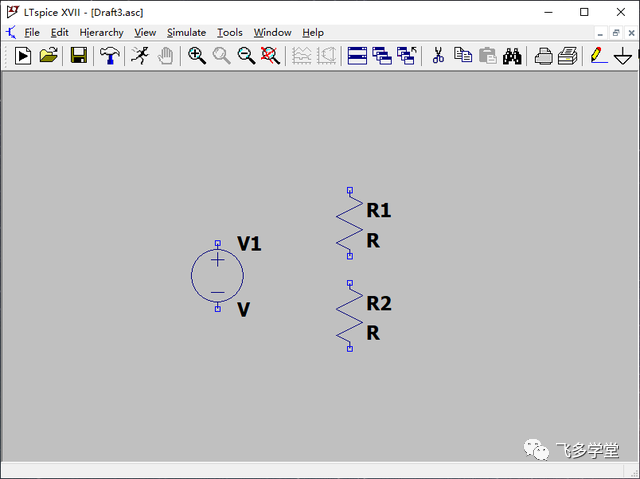Screen dimensions: 640x479
Task: Select the Zoom In magnifier
Action: 197,55
